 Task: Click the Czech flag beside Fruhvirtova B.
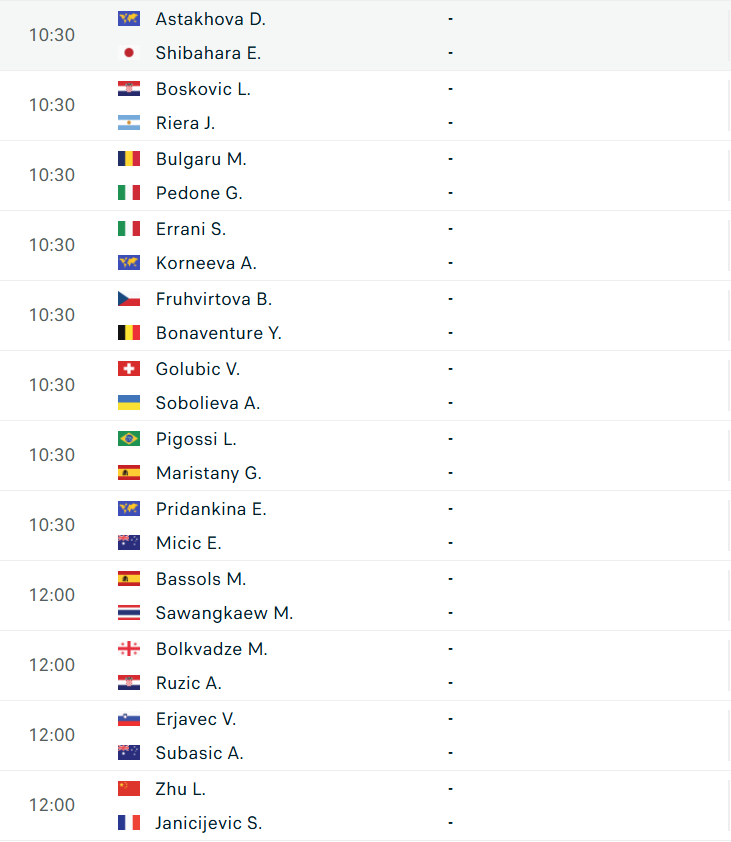(128, 299)
